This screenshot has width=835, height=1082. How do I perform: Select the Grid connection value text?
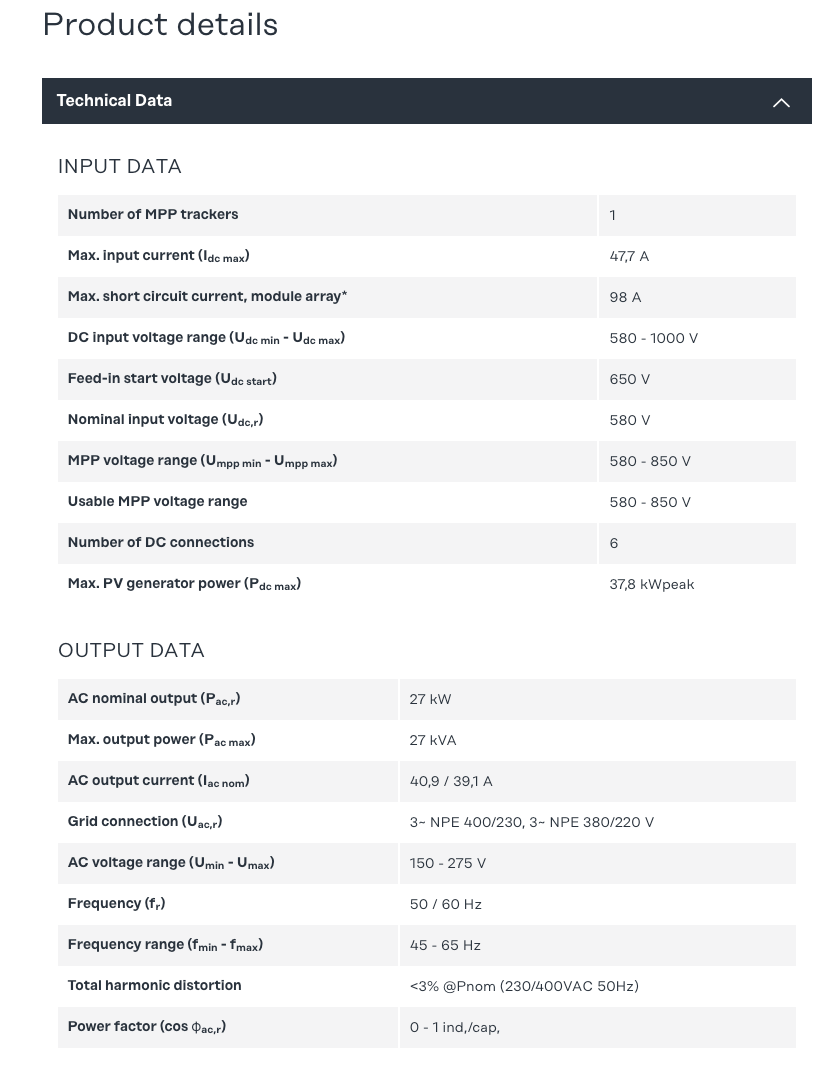pos(531,823)
